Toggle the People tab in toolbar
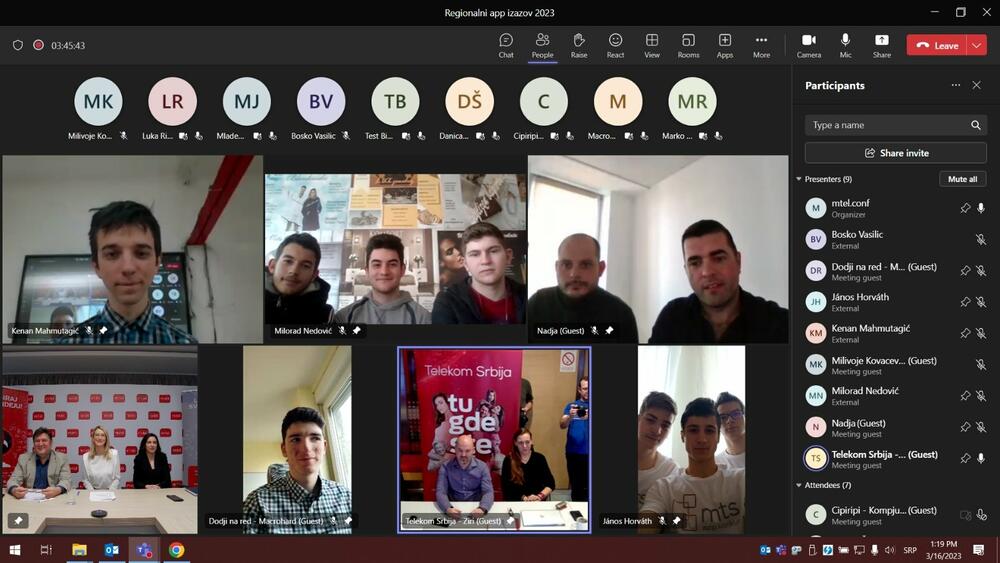The width and height of the screenshot is (1000, 563). pos(542,45)
